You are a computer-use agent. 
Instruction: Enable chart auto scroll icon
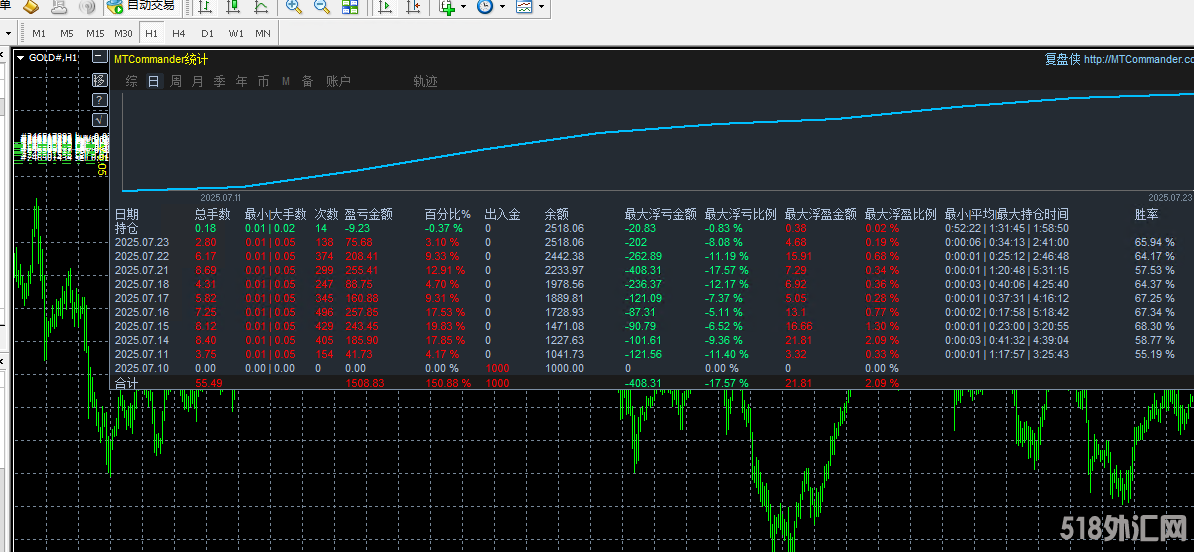click(x=385, y=7)
